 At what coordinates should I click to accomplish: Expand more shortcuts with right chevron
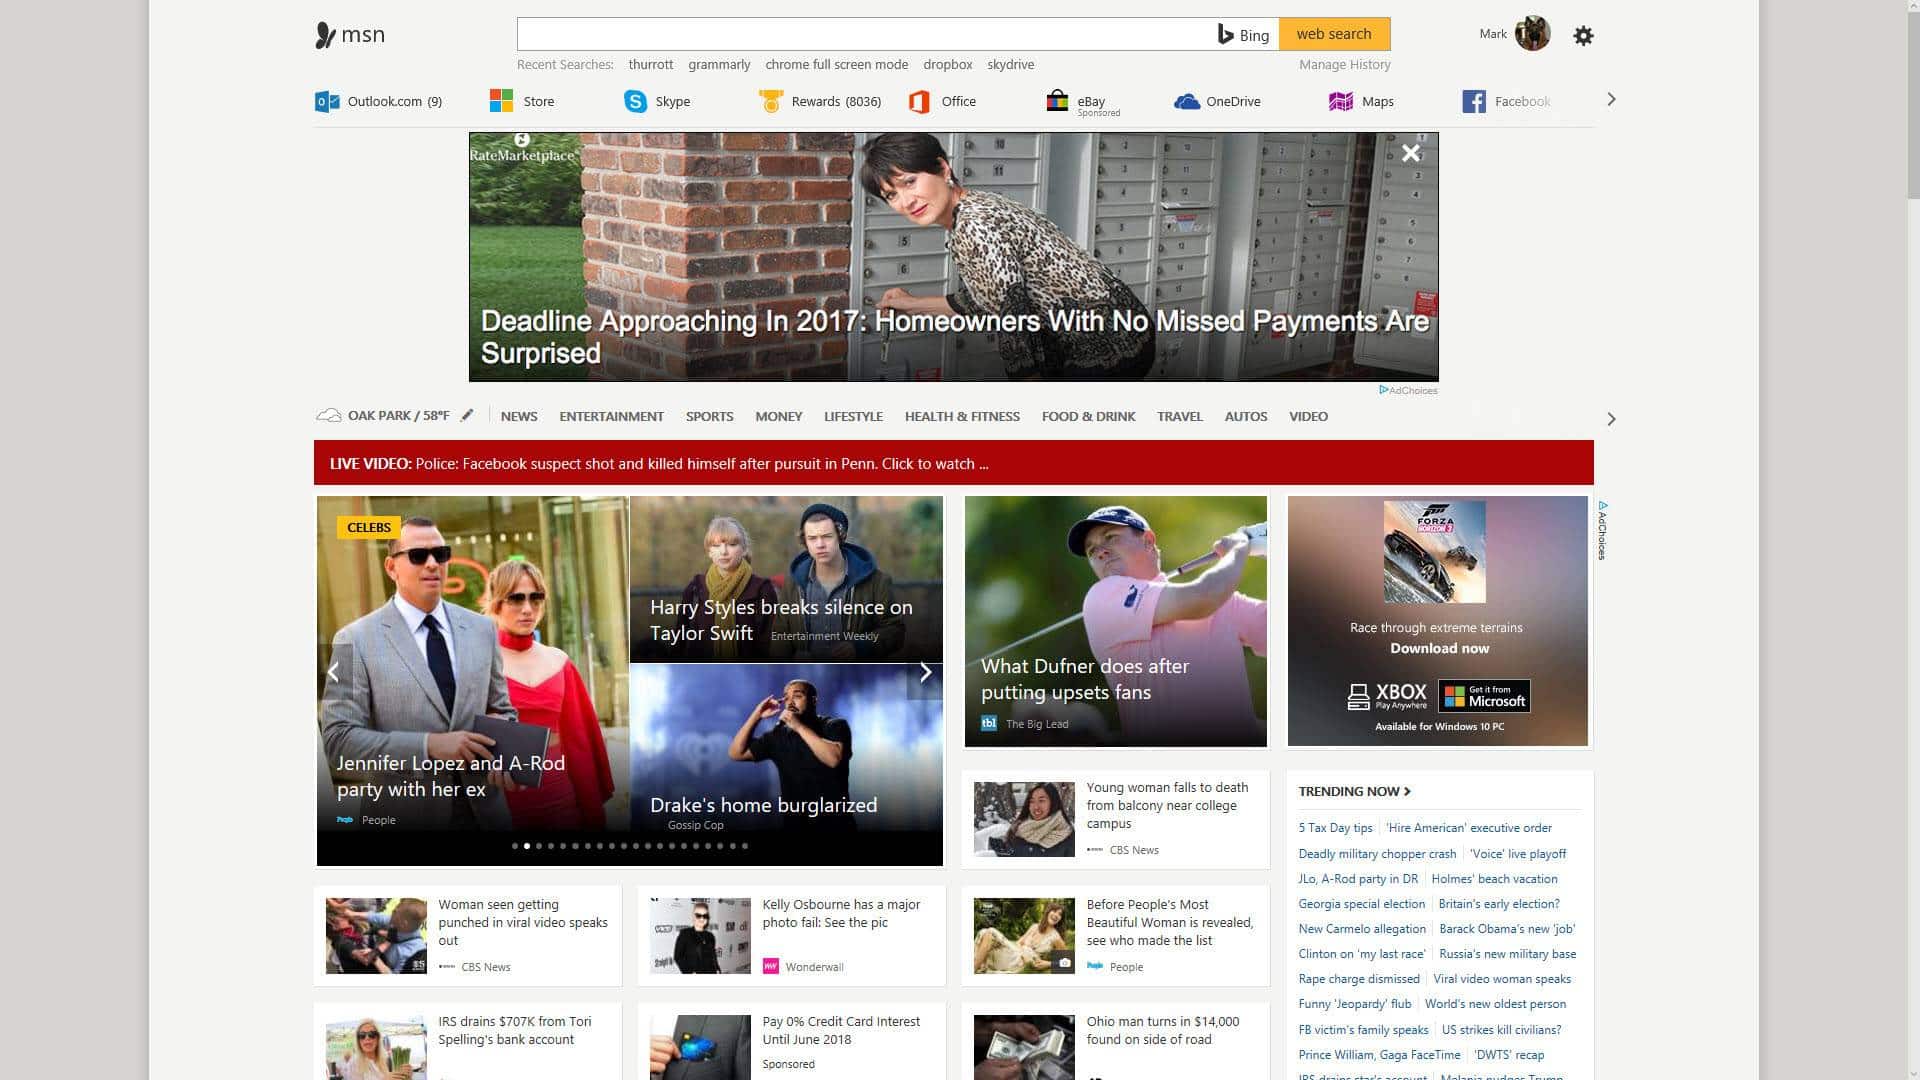[x=1611, y=99]
